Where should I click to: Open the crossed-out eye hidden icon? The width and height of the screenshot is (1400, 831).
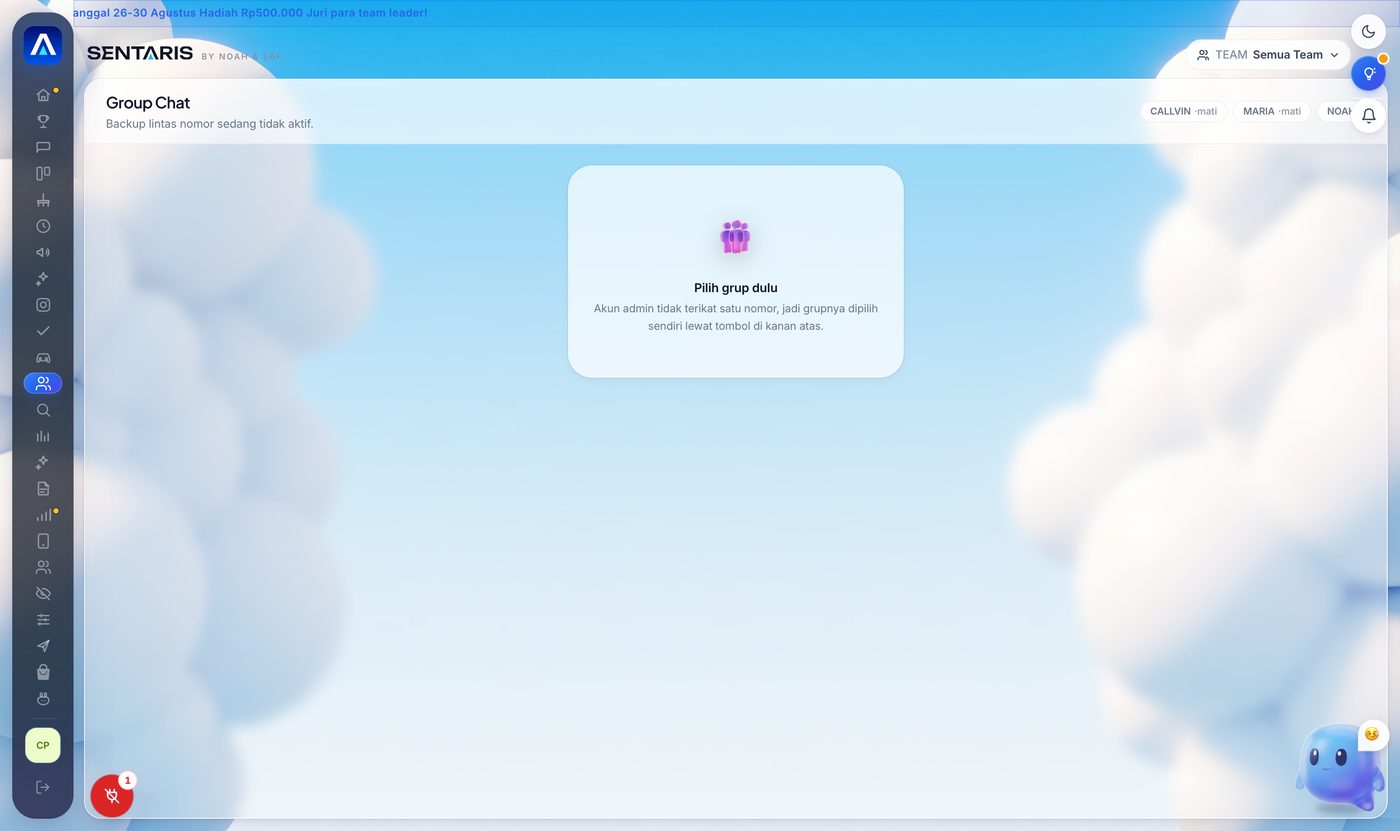(43, 593)
